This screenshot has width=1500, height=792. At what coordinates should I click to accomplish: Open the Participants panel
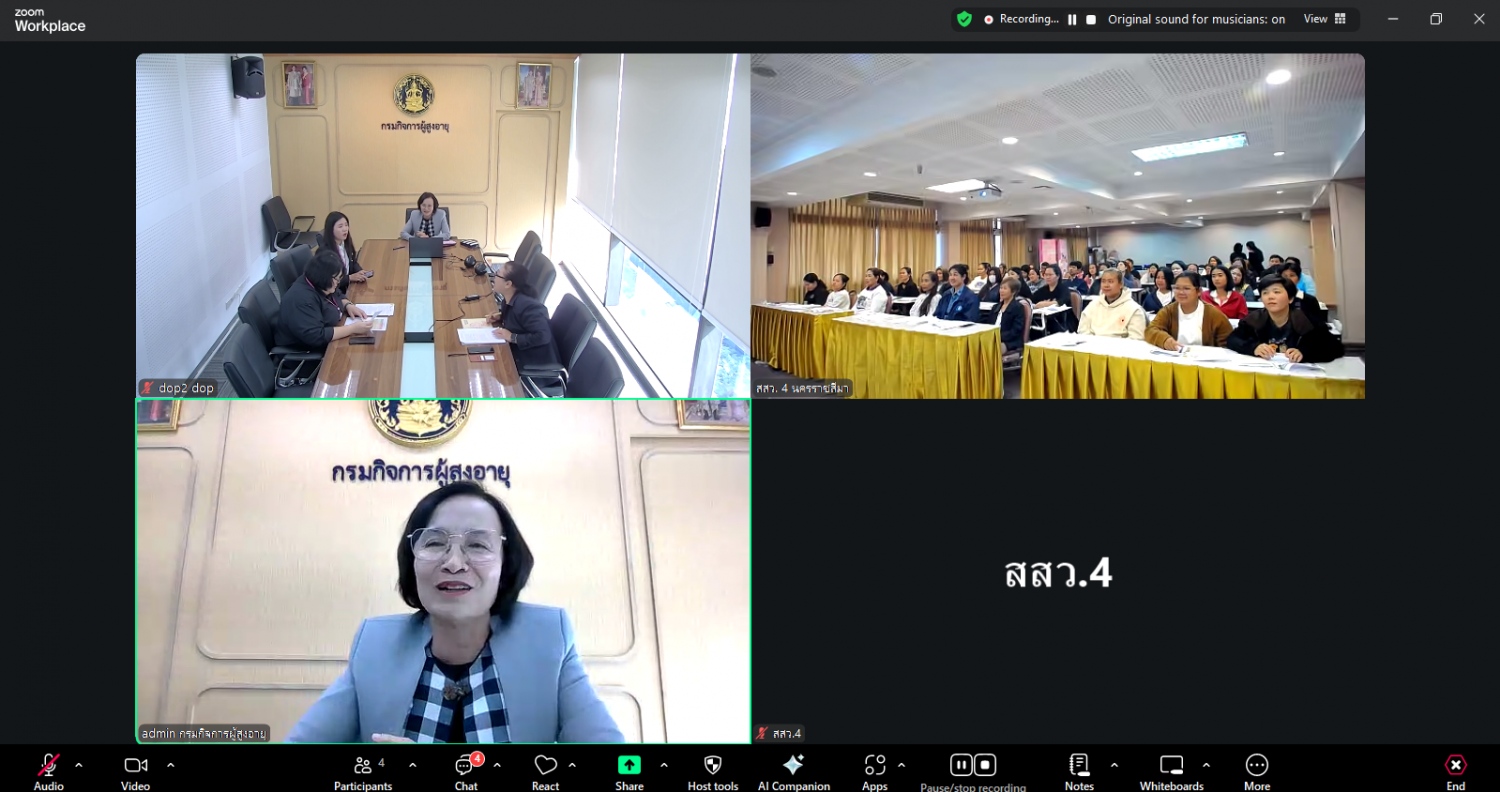(x=363, y=766)
